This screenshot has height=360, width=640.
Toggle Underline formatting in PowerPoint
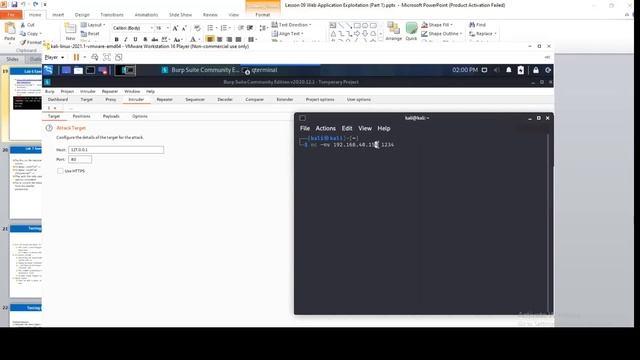(x=135, y=40)
